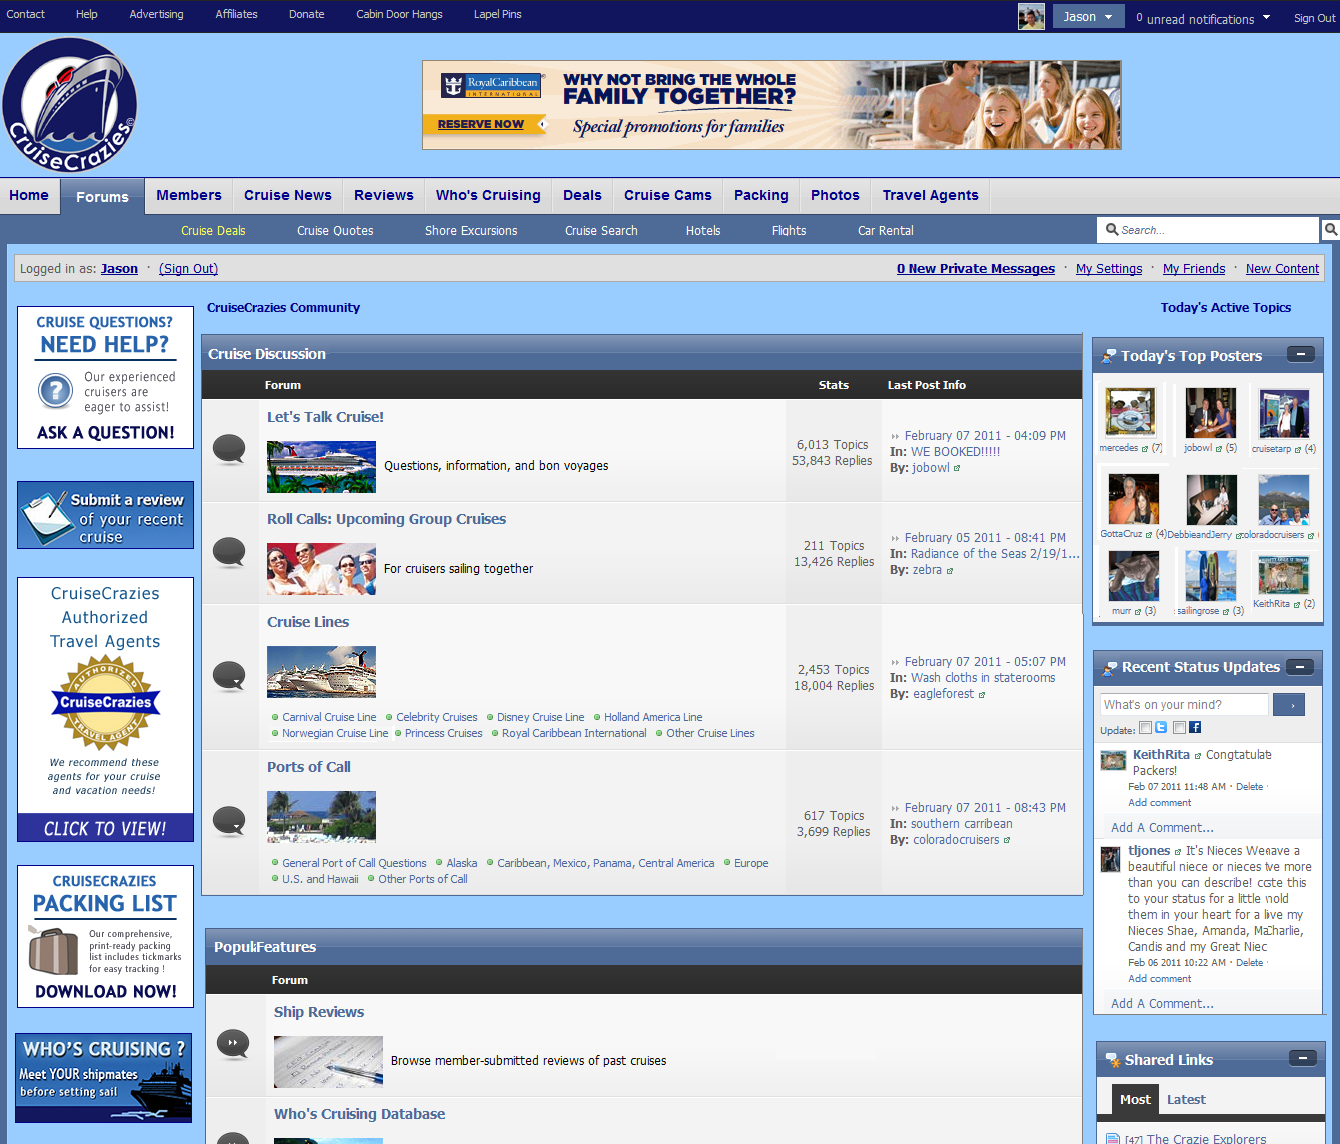Click last-post arrow icon for February 07 04:09 PM
This screenshot has height=1144, width=1340.
pyautogui.click(x=895, y=436)
